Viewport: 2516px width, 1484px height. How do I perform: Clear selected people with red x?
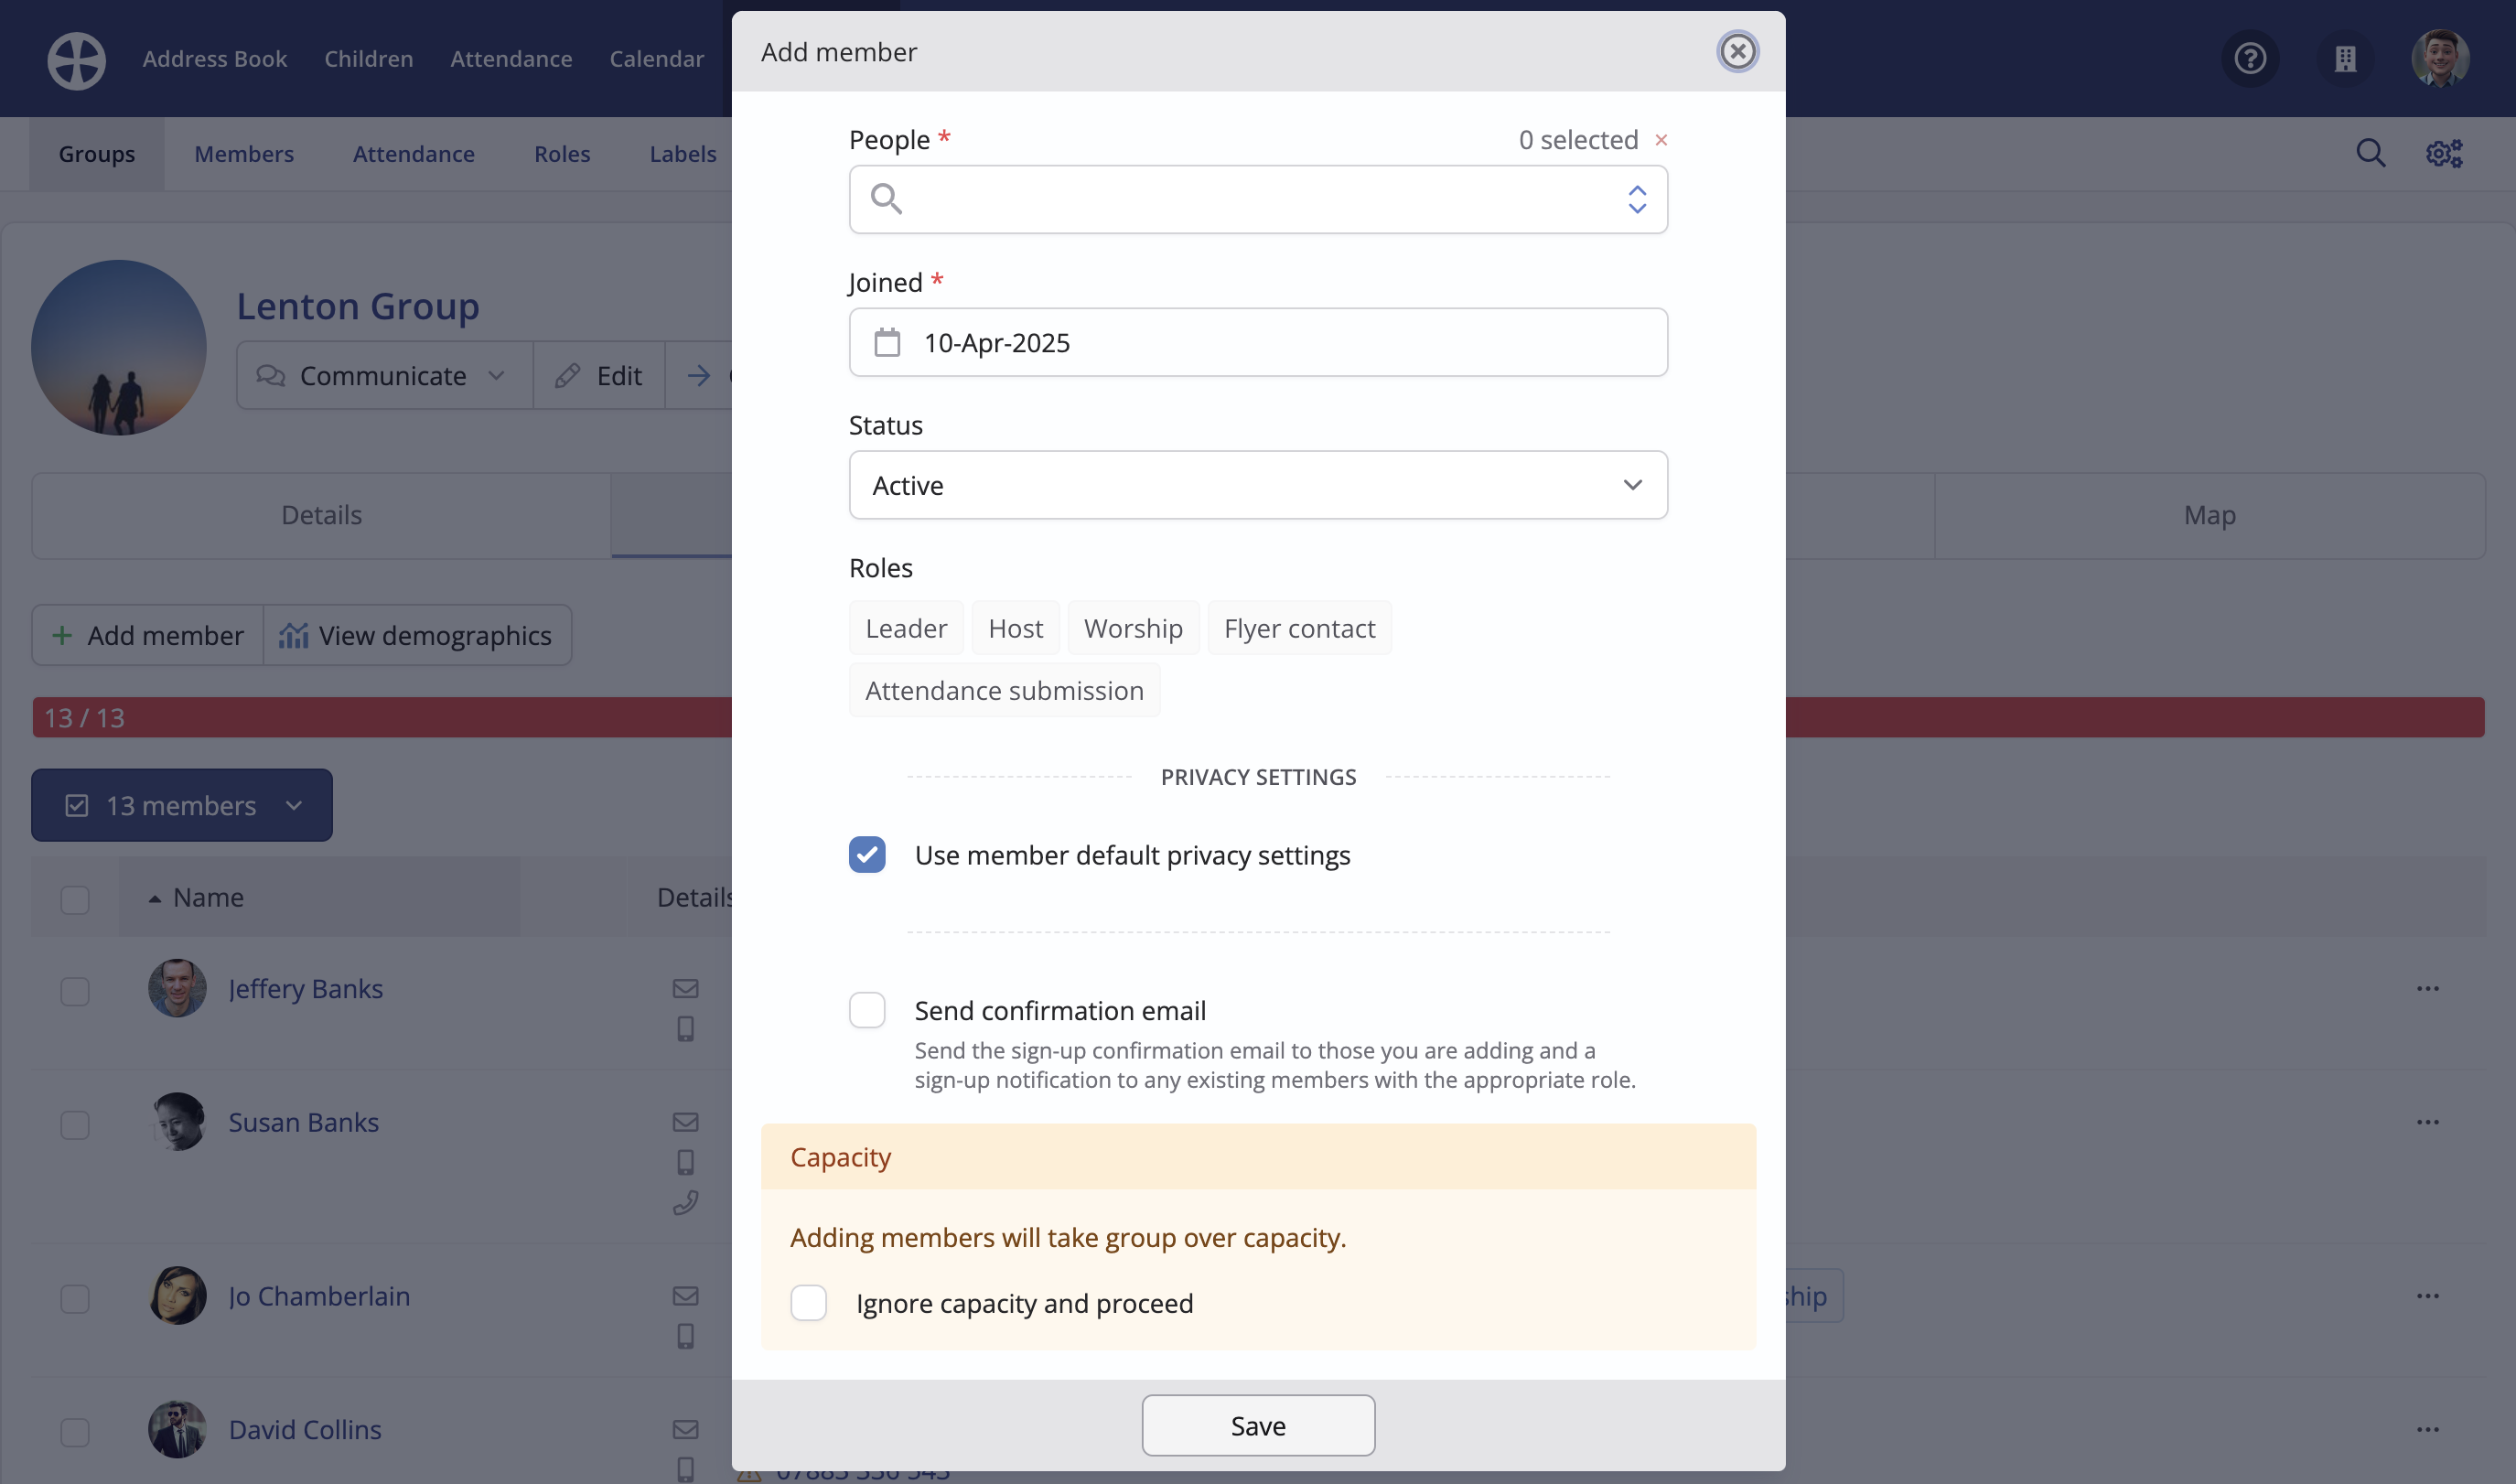1660,140
